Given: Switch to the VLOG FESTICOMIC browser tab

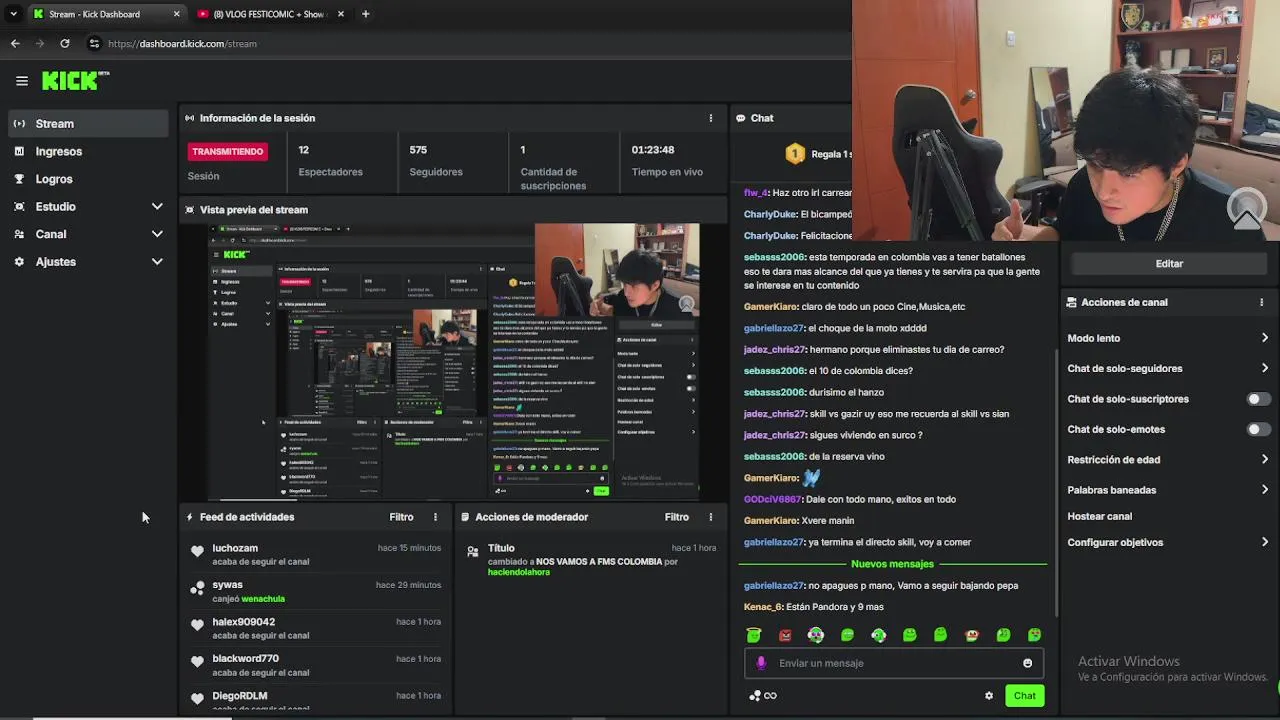Looking at the screenshot, I should (270, 14).
